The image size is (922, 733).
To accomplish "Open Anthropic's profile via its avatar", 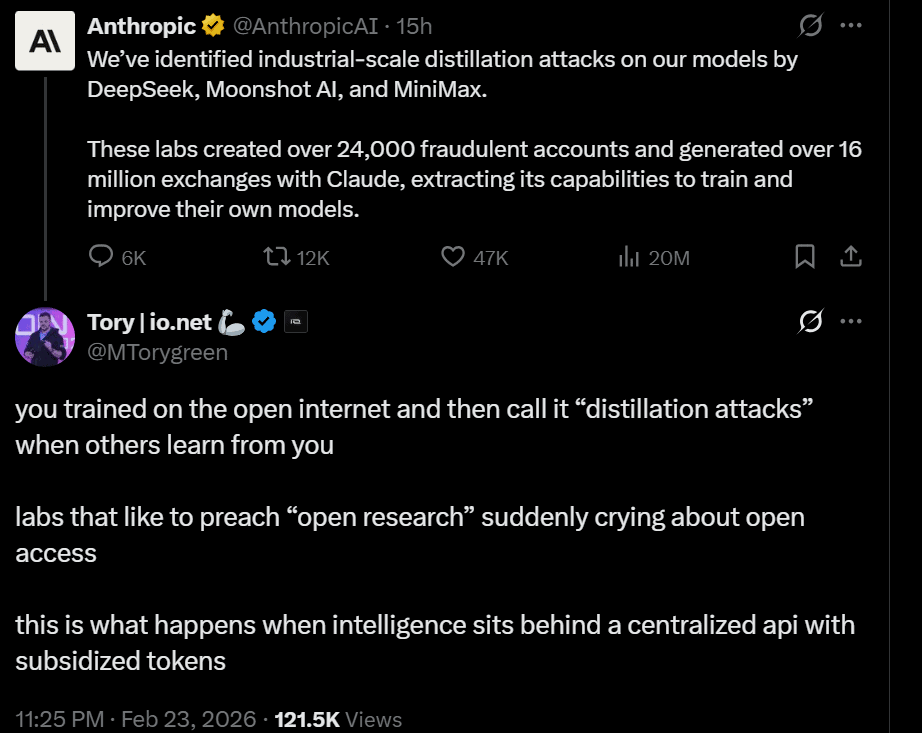I will (44, 41).
